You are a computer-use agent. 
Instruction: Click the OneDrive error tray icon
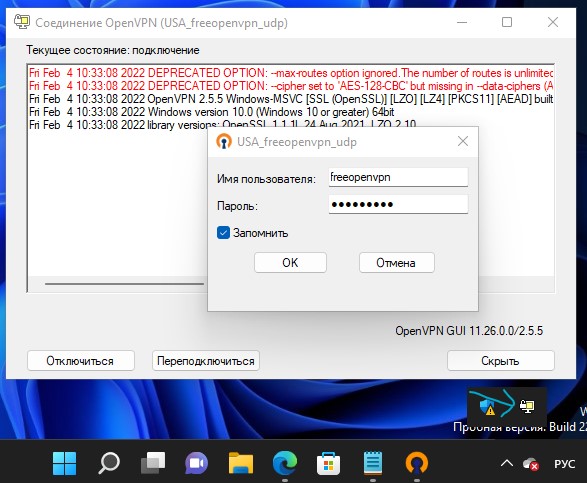(531, 464)
